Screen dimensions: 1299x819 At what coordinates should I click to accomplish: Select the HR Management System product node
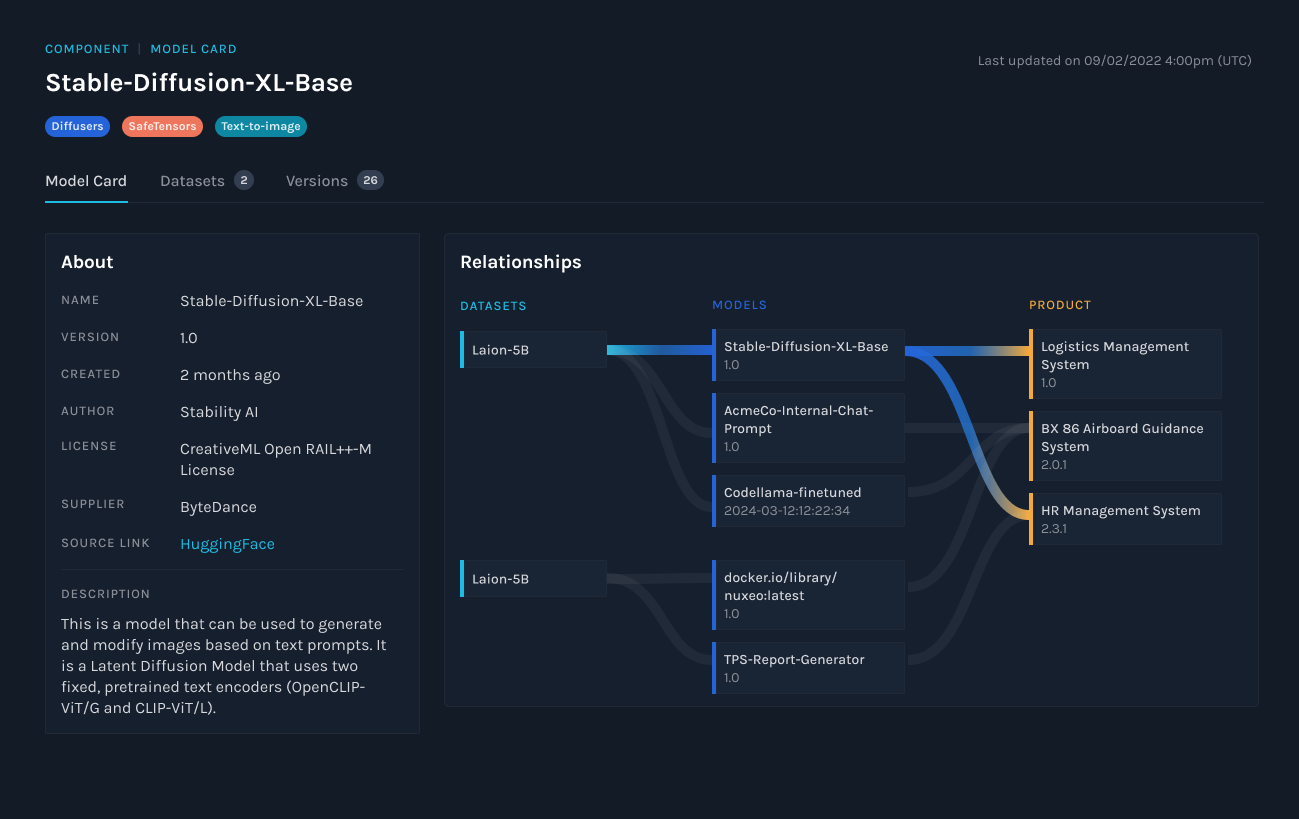pyautogui.click(x=1125, y=518)
